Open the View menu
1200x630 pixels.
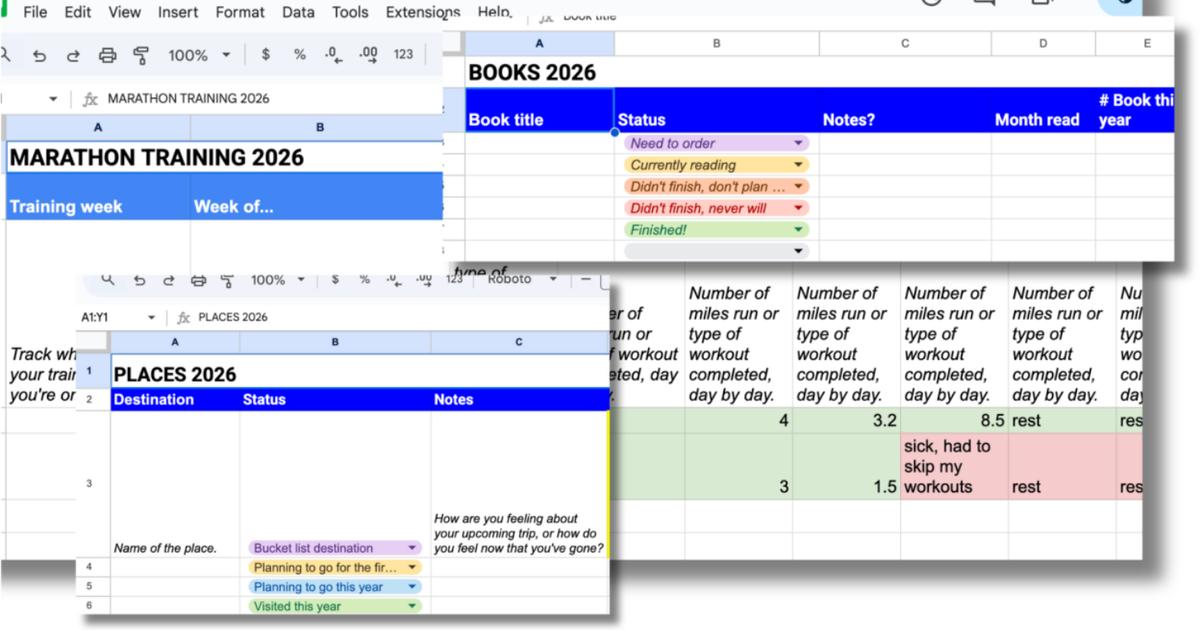tap(125, 13)
